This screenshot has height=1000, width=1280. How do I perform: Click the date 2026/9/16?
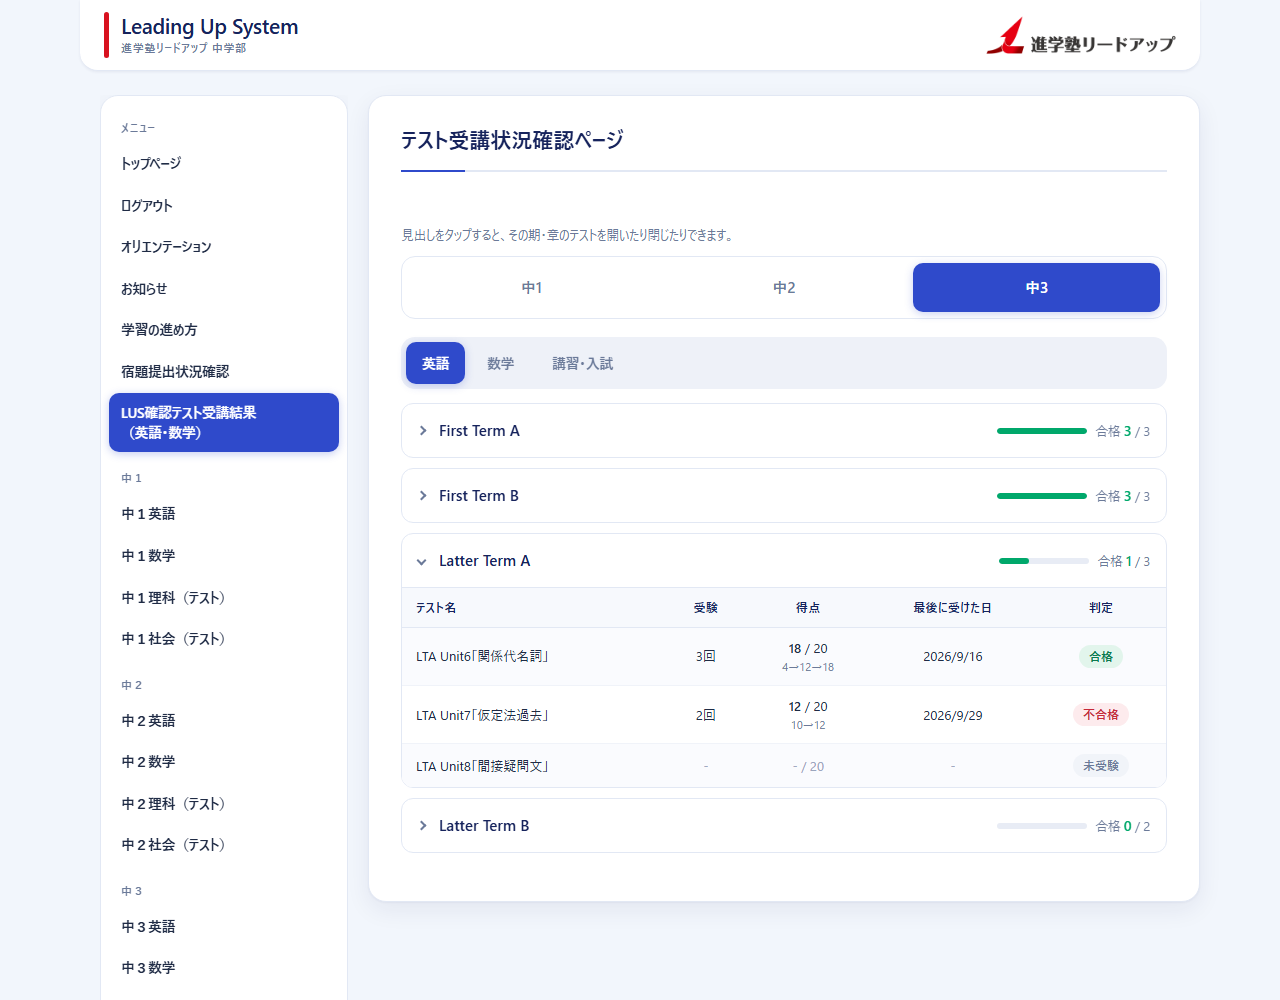click(x=953, y=657)
